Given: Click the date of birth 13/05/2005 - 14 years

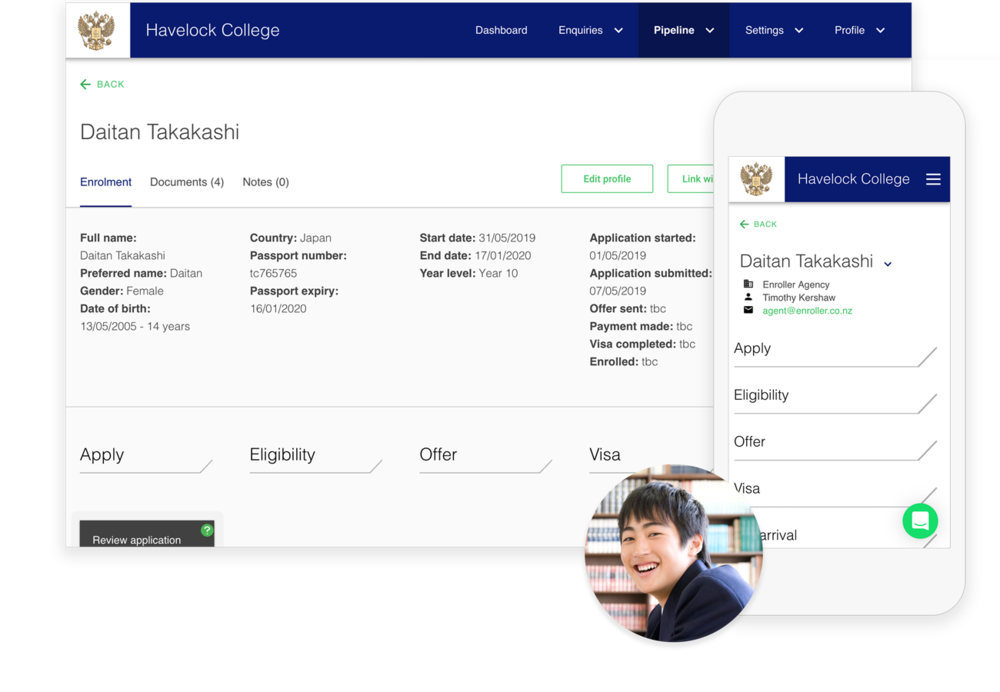Looking at the screenshot, I should (135, 327).
